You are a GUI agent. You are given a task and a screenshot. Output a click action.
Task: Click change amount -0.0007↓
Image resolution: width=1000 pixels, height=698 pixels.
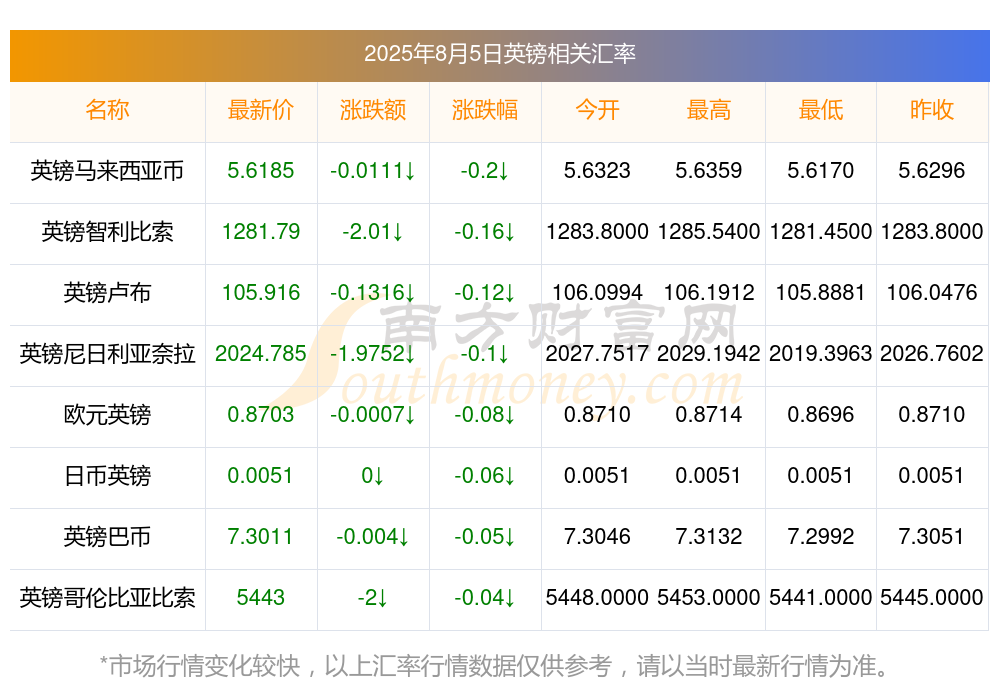(x=372, y=415)
